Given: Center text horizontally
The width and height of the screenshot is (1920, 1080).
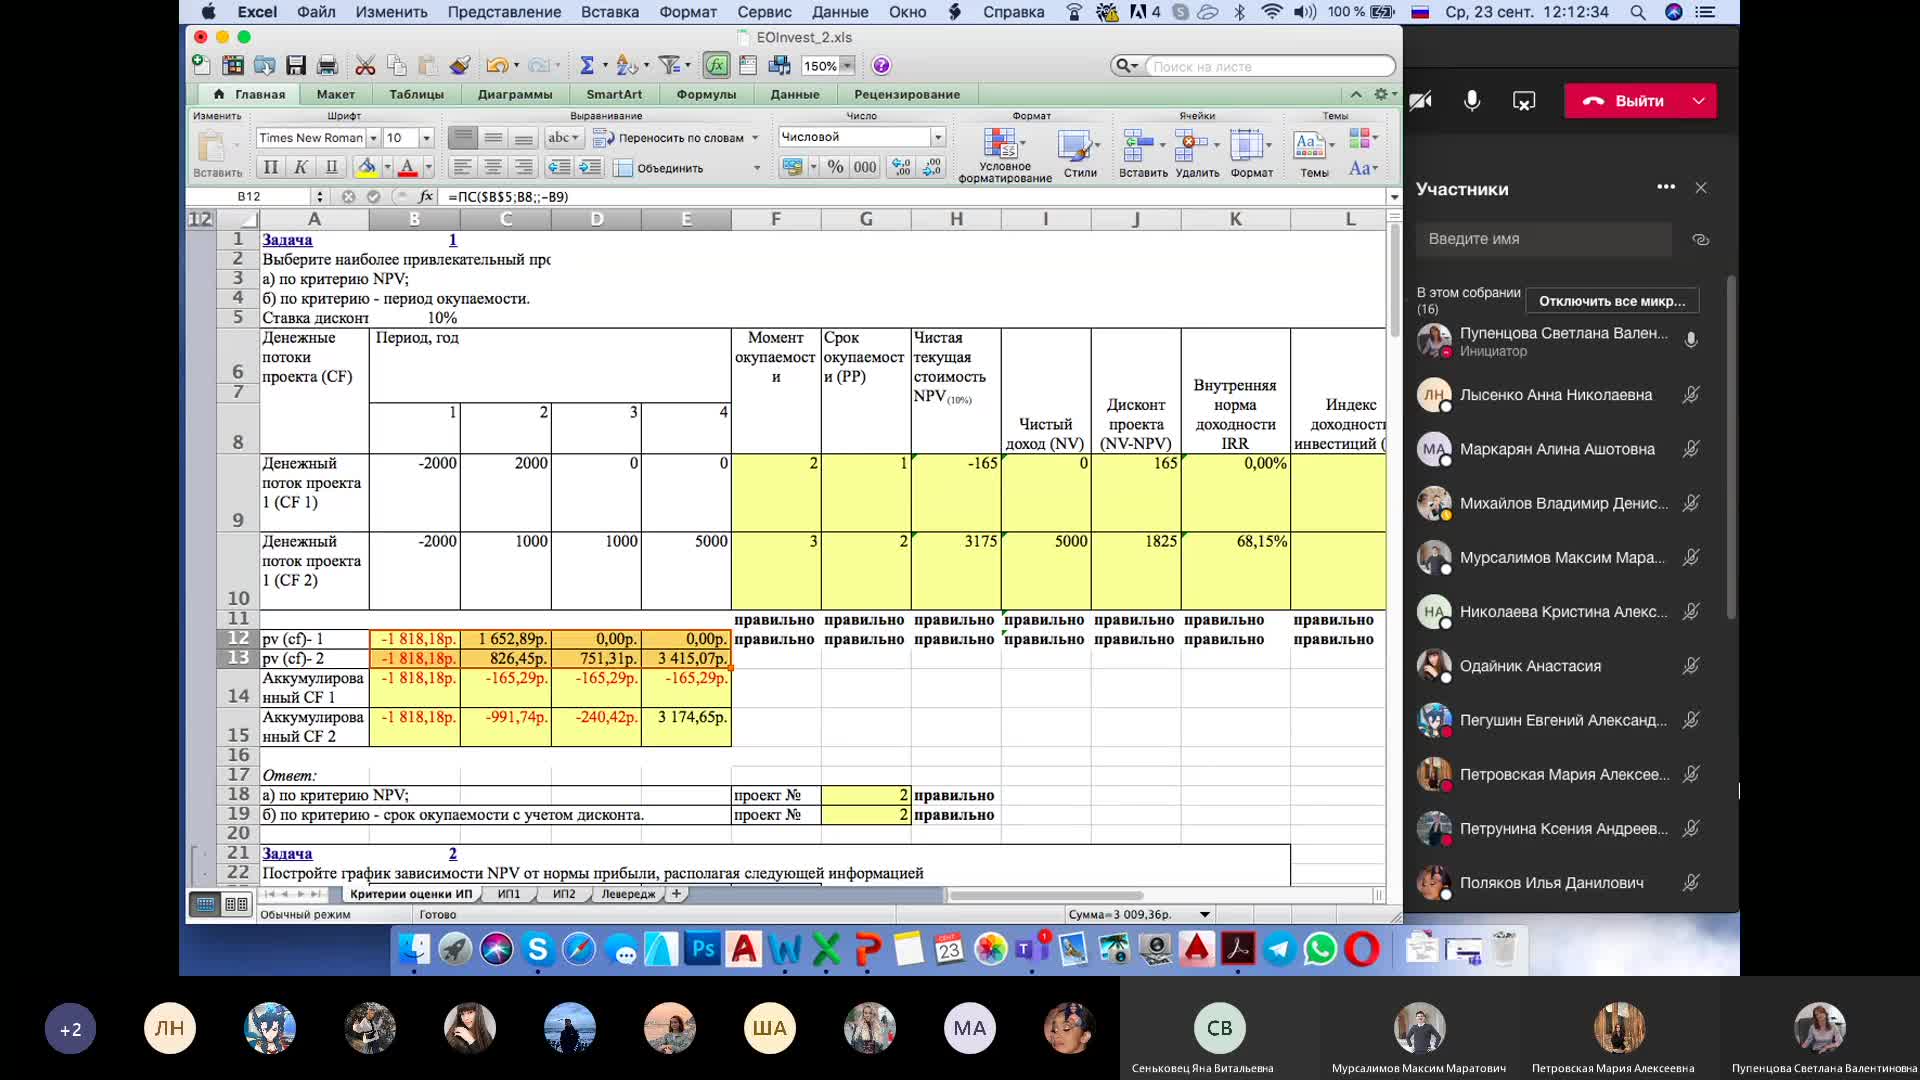Looking at the screenshot, I should [x=492, y=168].
